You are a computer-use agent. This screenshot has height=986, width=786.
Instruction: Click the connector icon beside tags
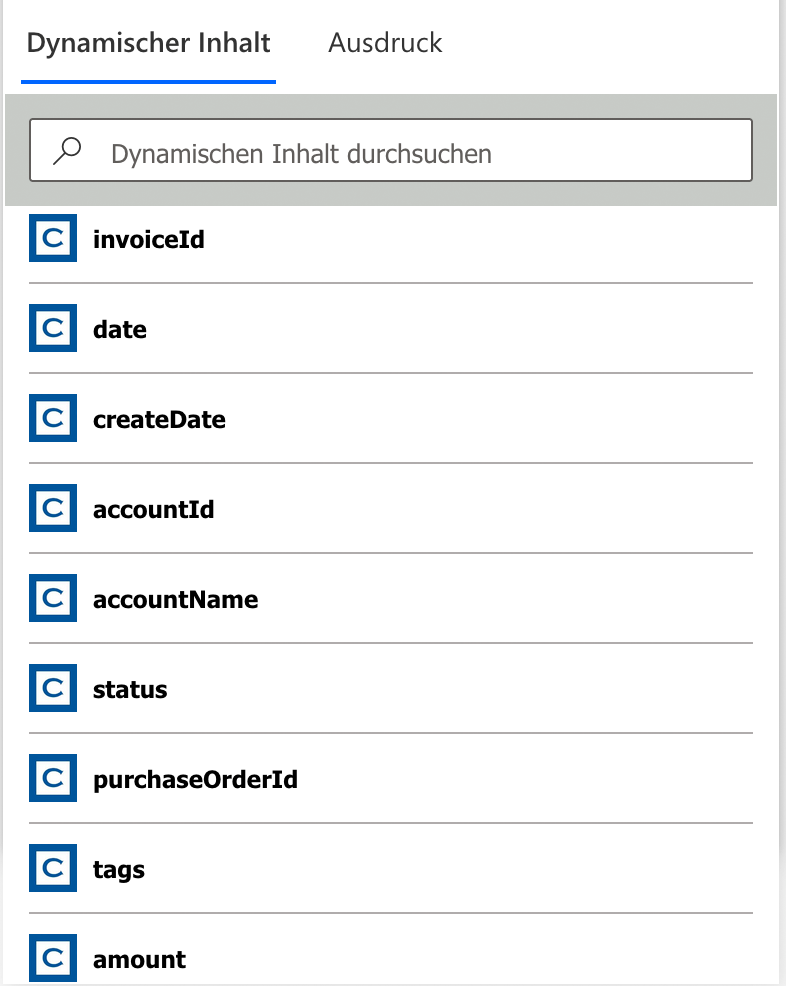click(53, 868)
